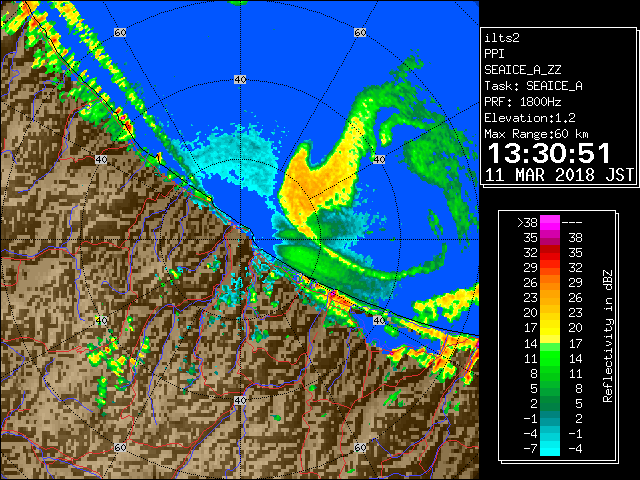
Task: Pick the teal legend swatch beside -1
Action: tap(550, 418)
